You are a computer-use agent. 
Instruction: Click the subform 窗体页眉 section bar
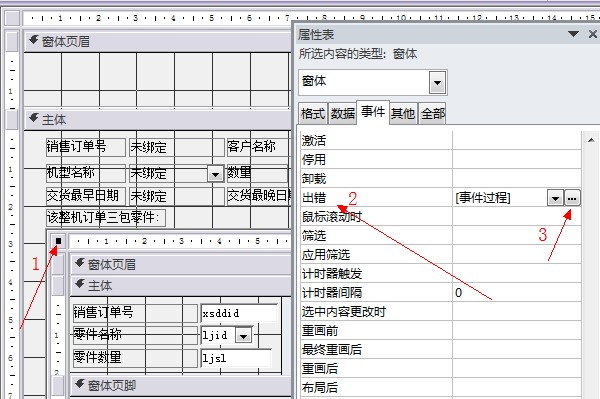point(181,264)
